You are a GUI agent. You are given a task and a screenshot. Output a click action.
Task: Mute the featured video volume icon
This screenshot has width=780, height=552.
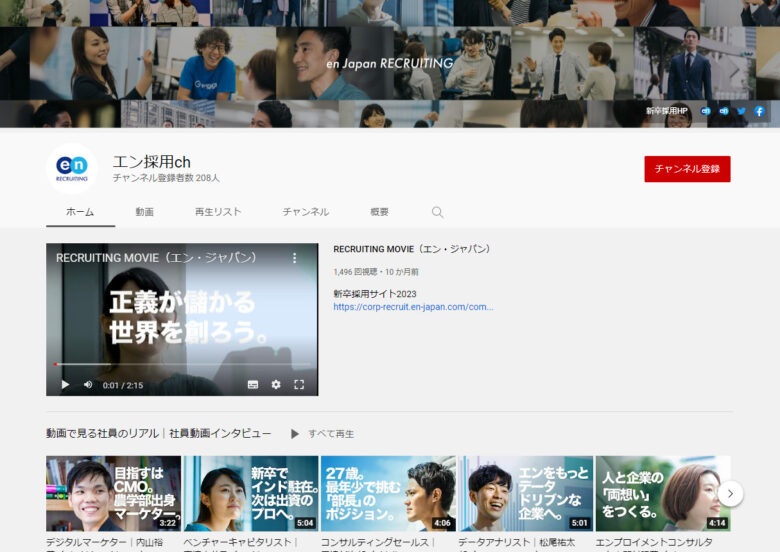click(88, 384)
